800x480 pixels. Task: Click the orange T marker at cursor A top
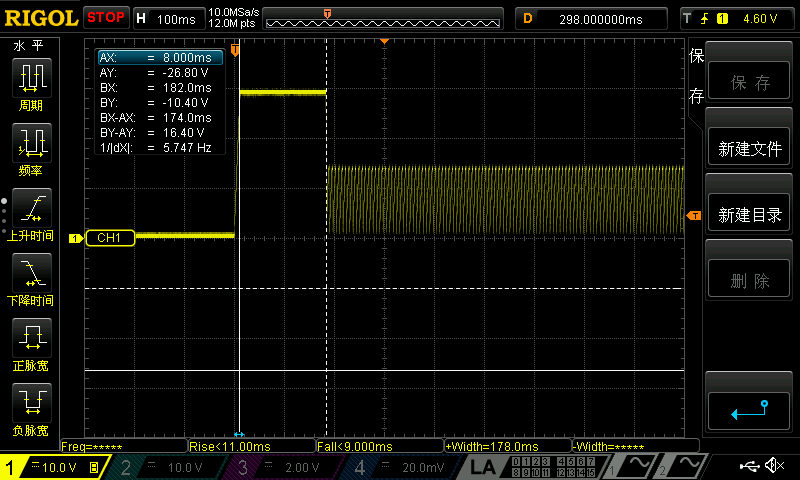coord(235,50)
